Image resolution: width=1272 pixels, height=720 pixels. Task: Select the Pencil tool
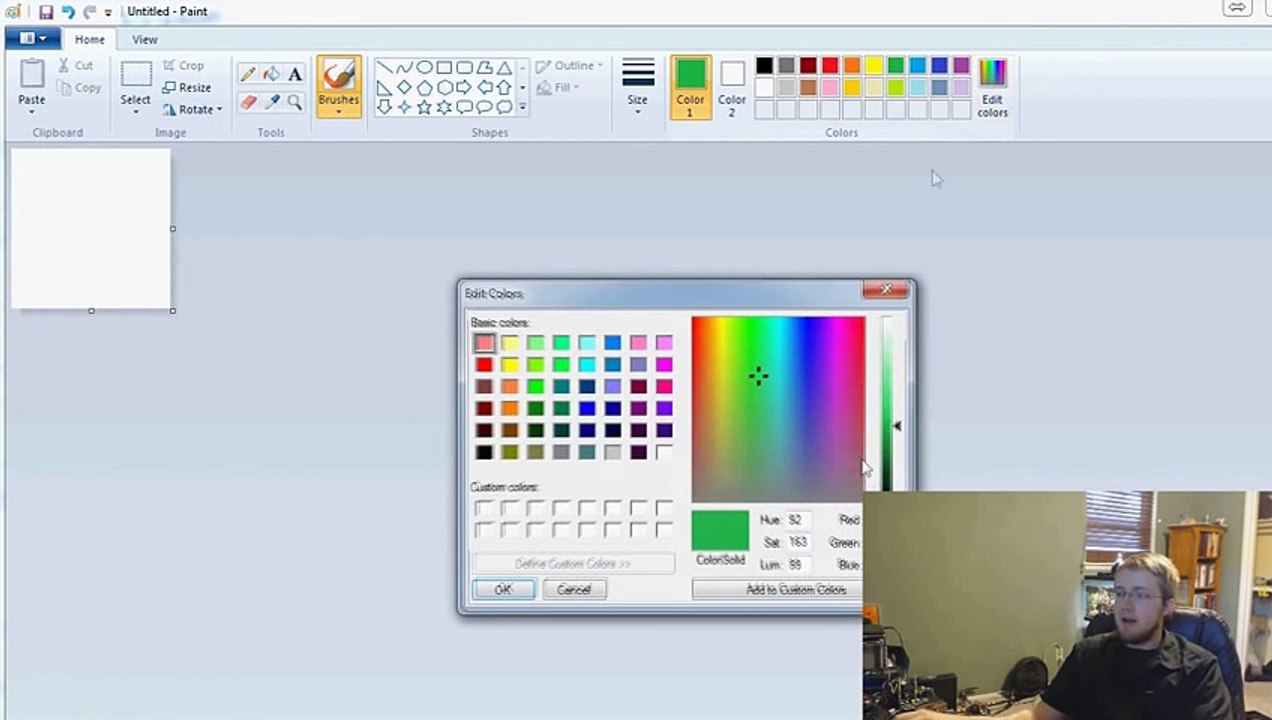(x=248, y=74)
